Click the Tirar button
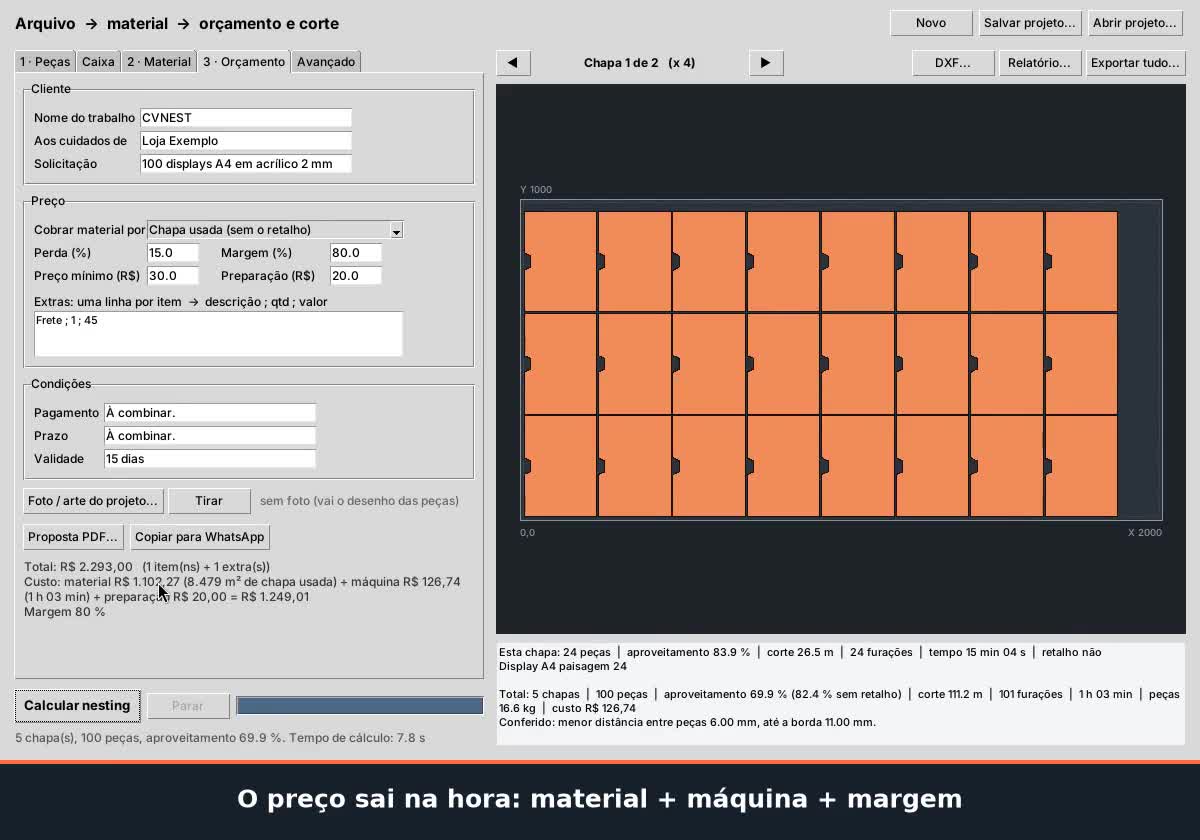This screenshot has width=1200, height=840. [x=209, y=500]
